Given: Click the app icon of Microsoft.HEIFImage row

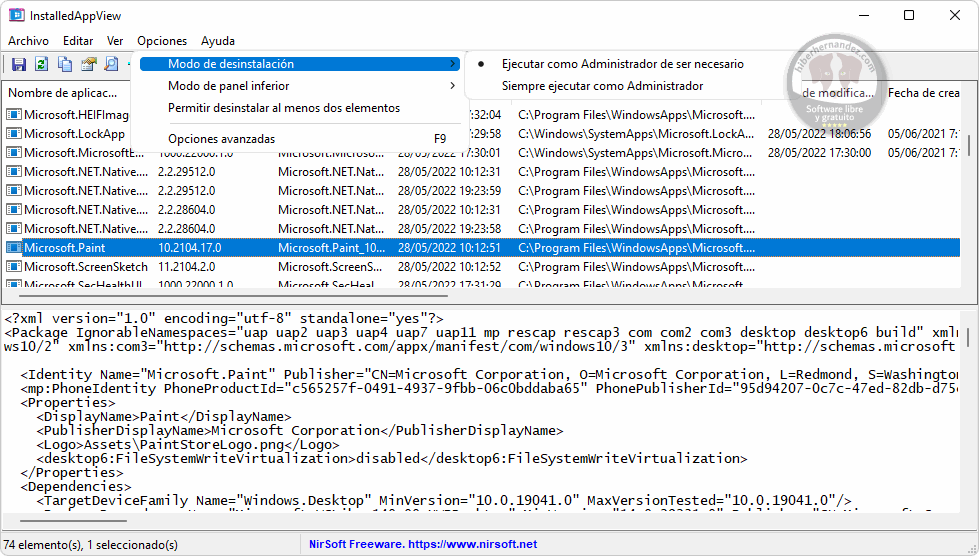Looking at the screenshot, I should [14, 115].
